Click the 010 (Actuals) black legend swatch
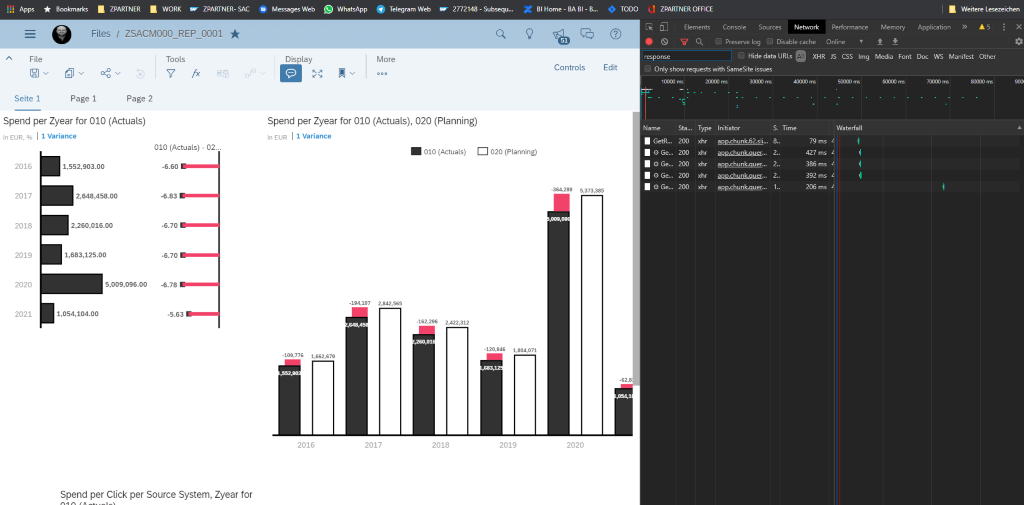Screen dimensions: 1024x505 [416, 152]
